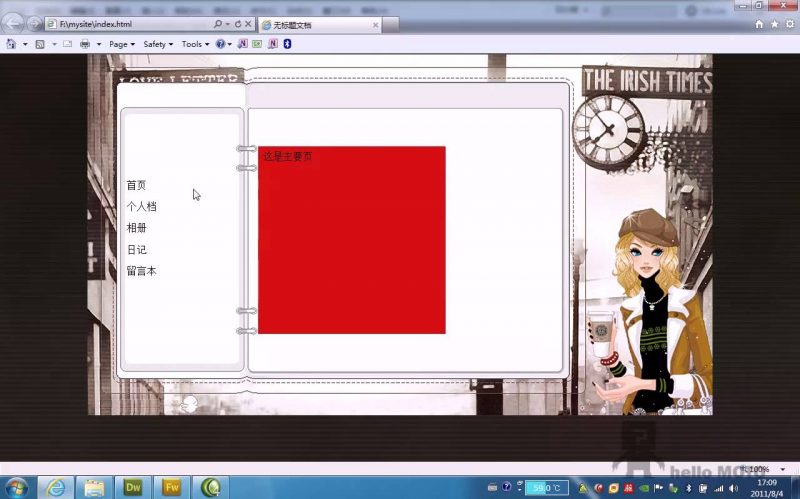This screenshot has height=499, width=800.
Task: Close the 无标题文档 tab
Action: tap(376, 24)
